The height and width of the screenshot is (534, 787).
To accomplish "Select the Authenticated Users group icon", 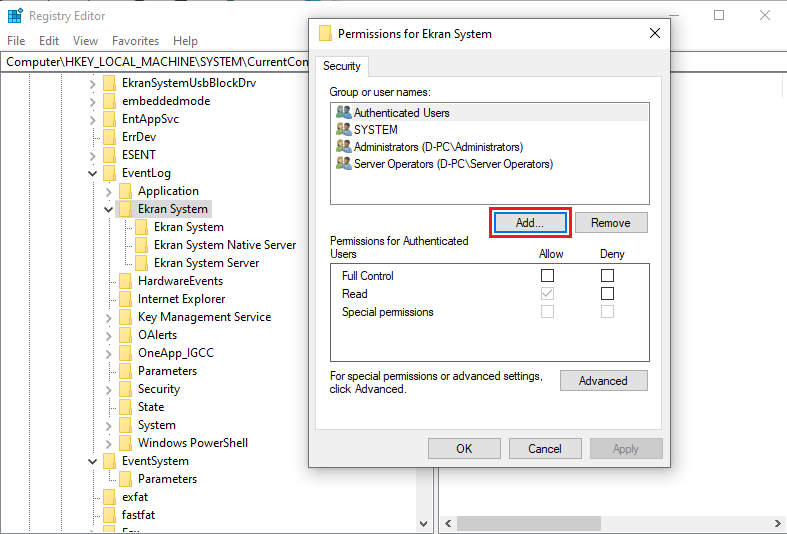I will click(x=344, y=113).
